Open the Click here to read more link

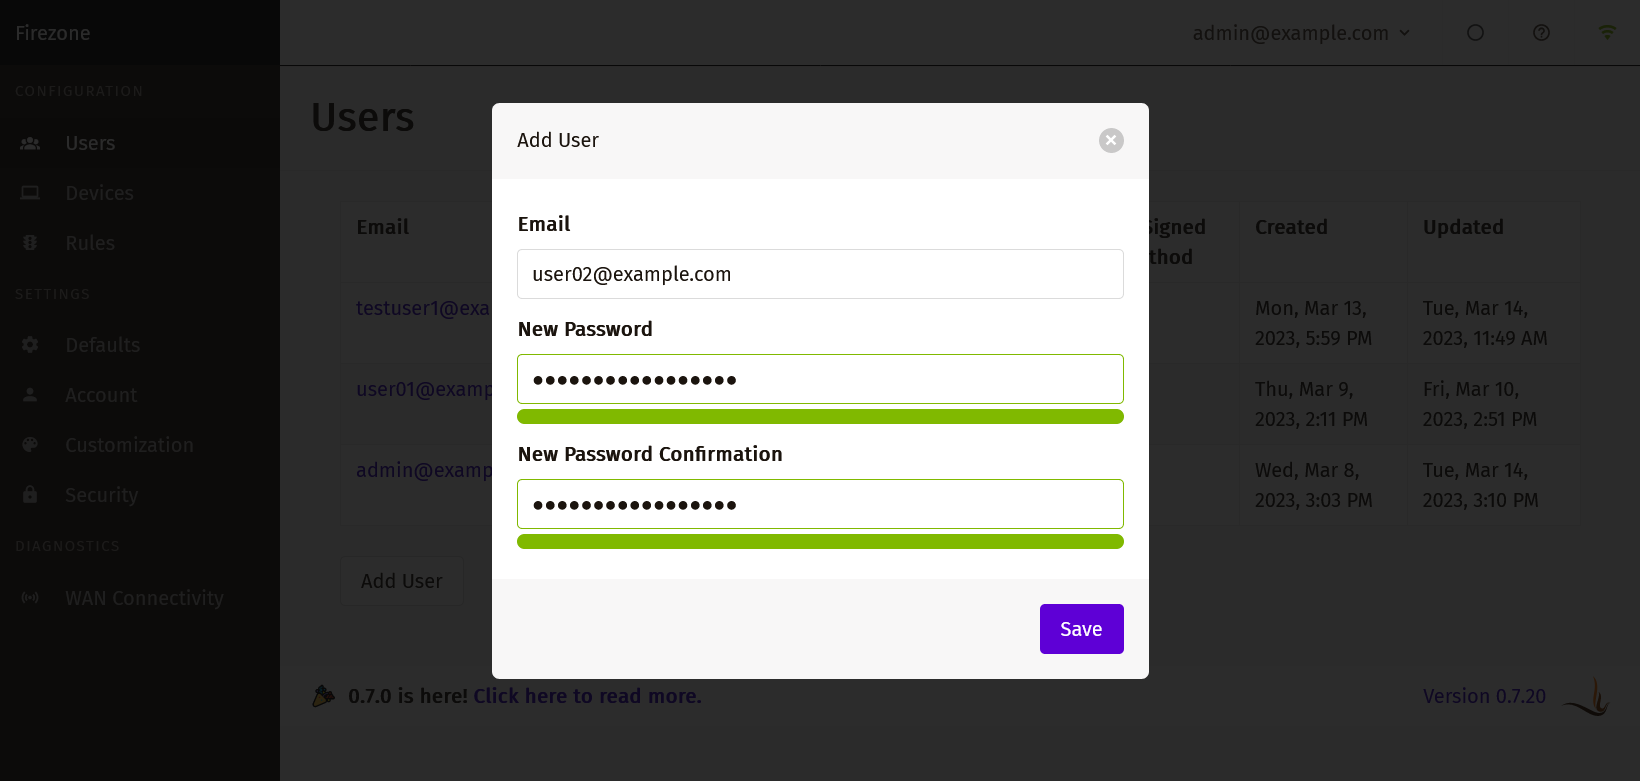tap(587, 696)
